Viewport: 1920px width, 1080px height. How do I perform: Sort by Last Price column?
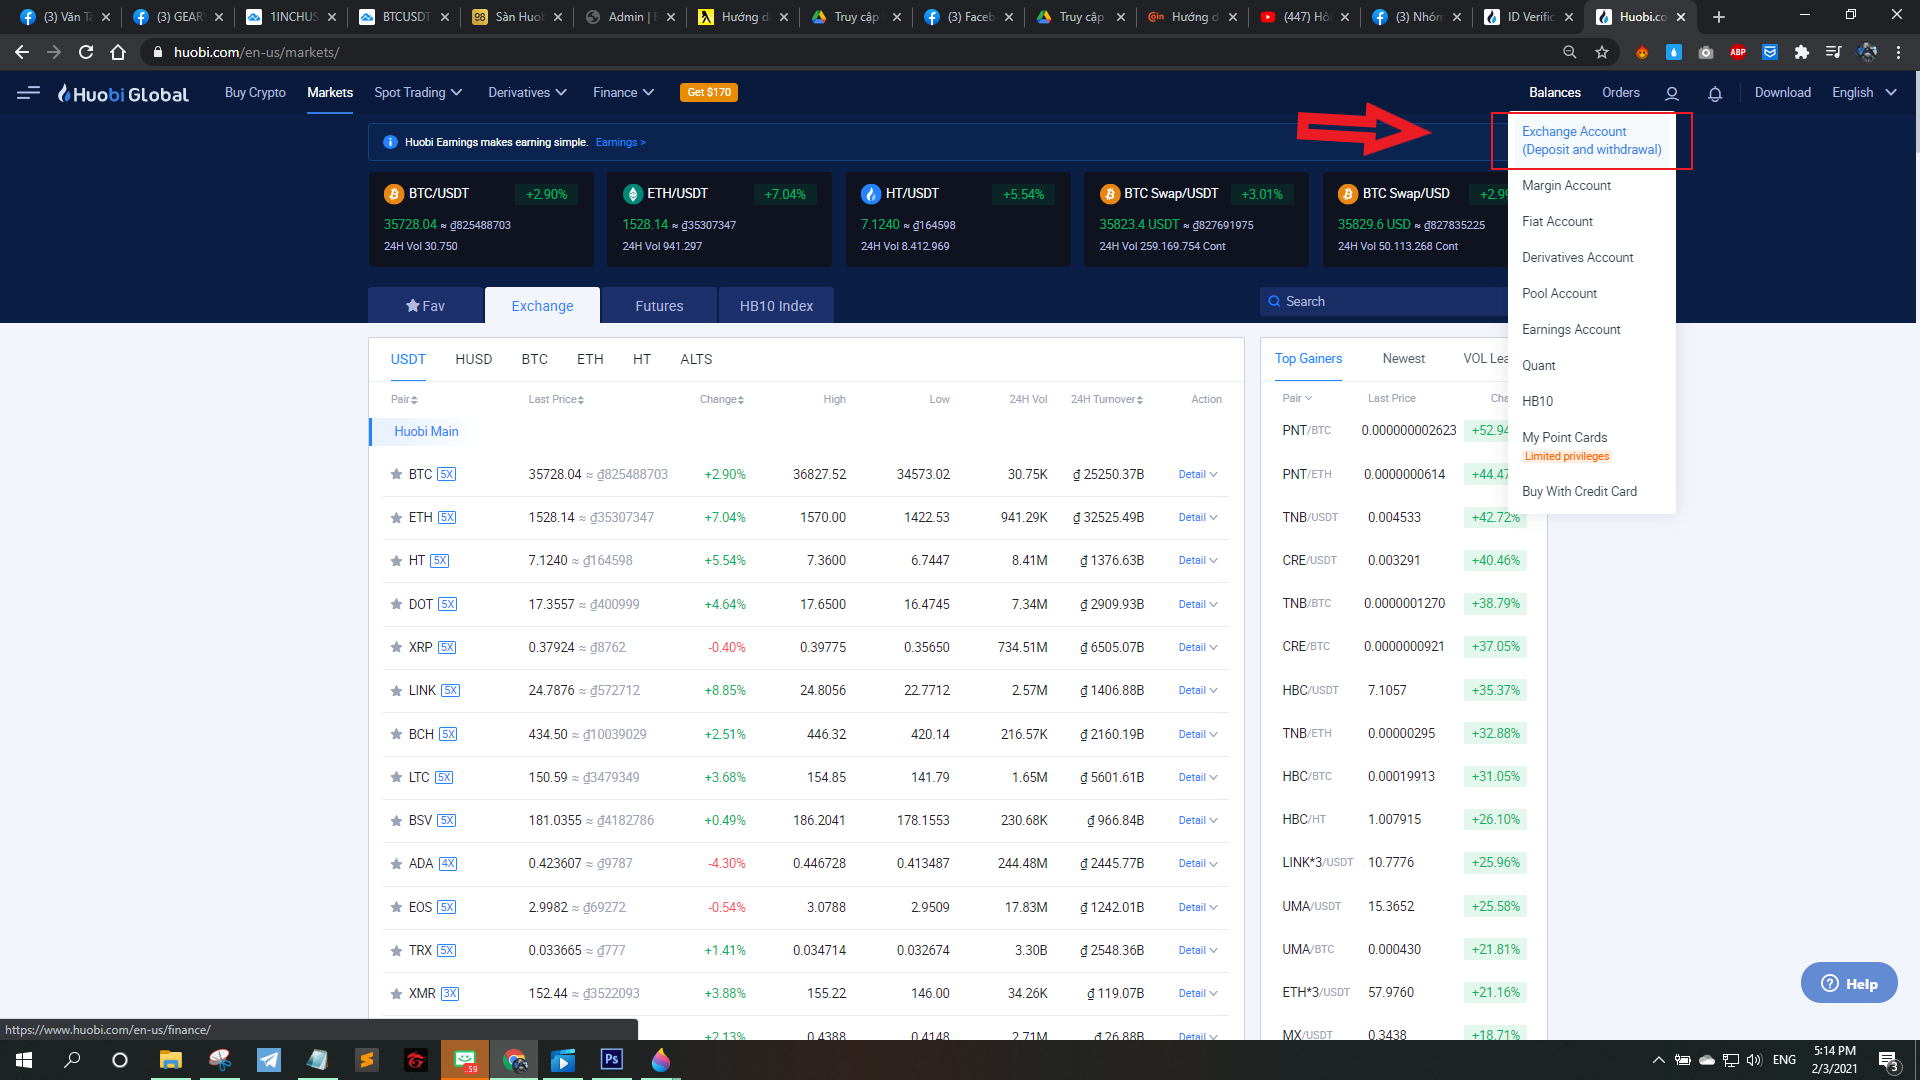coord(556,399)
